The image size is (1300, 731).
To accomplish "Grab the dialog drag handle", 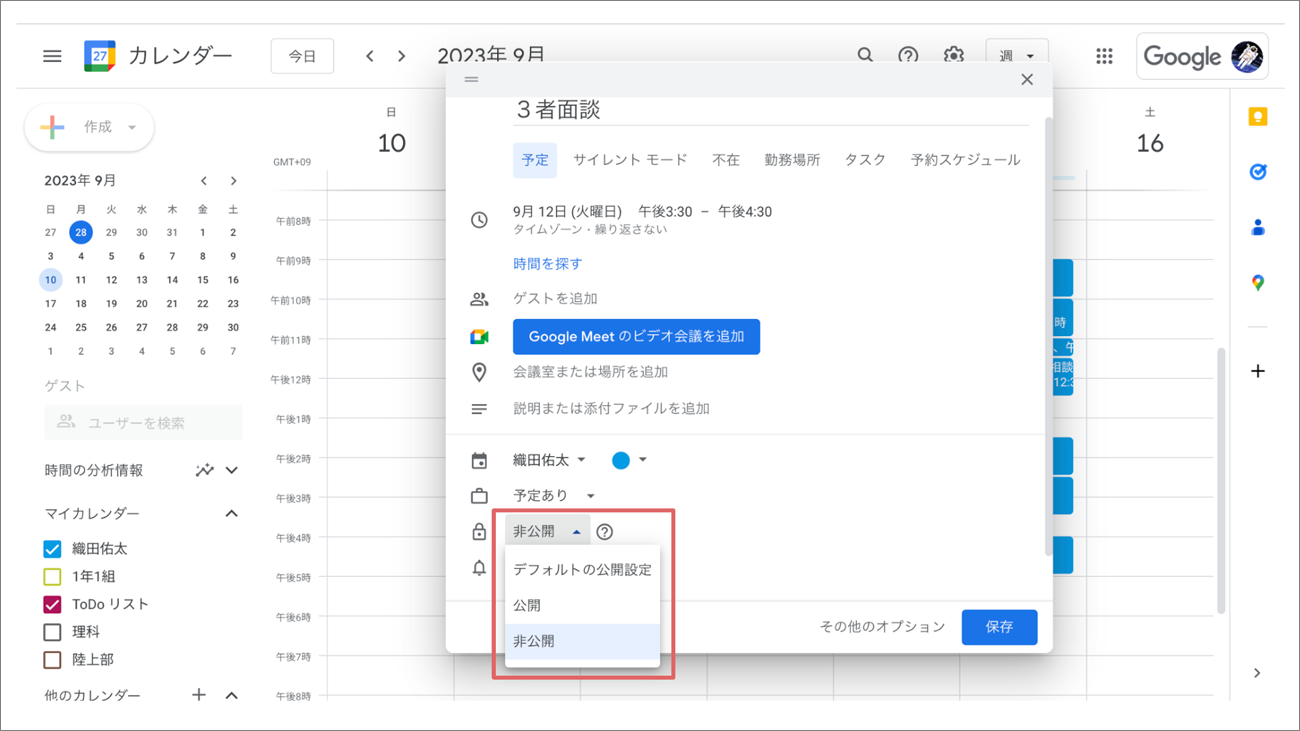I will pyautogui.click(x=471, y=80).
